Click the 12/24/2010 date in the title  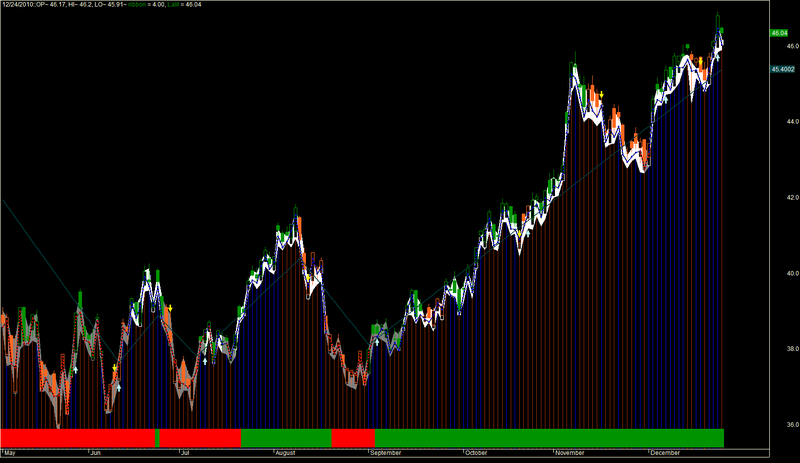[17, 5]
